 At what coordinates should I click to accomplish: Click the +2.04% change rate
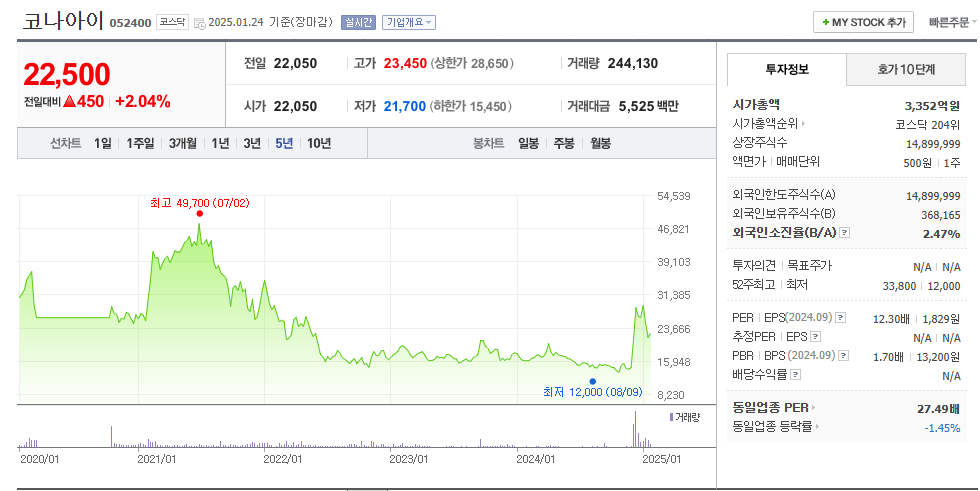tap(142, 102)
